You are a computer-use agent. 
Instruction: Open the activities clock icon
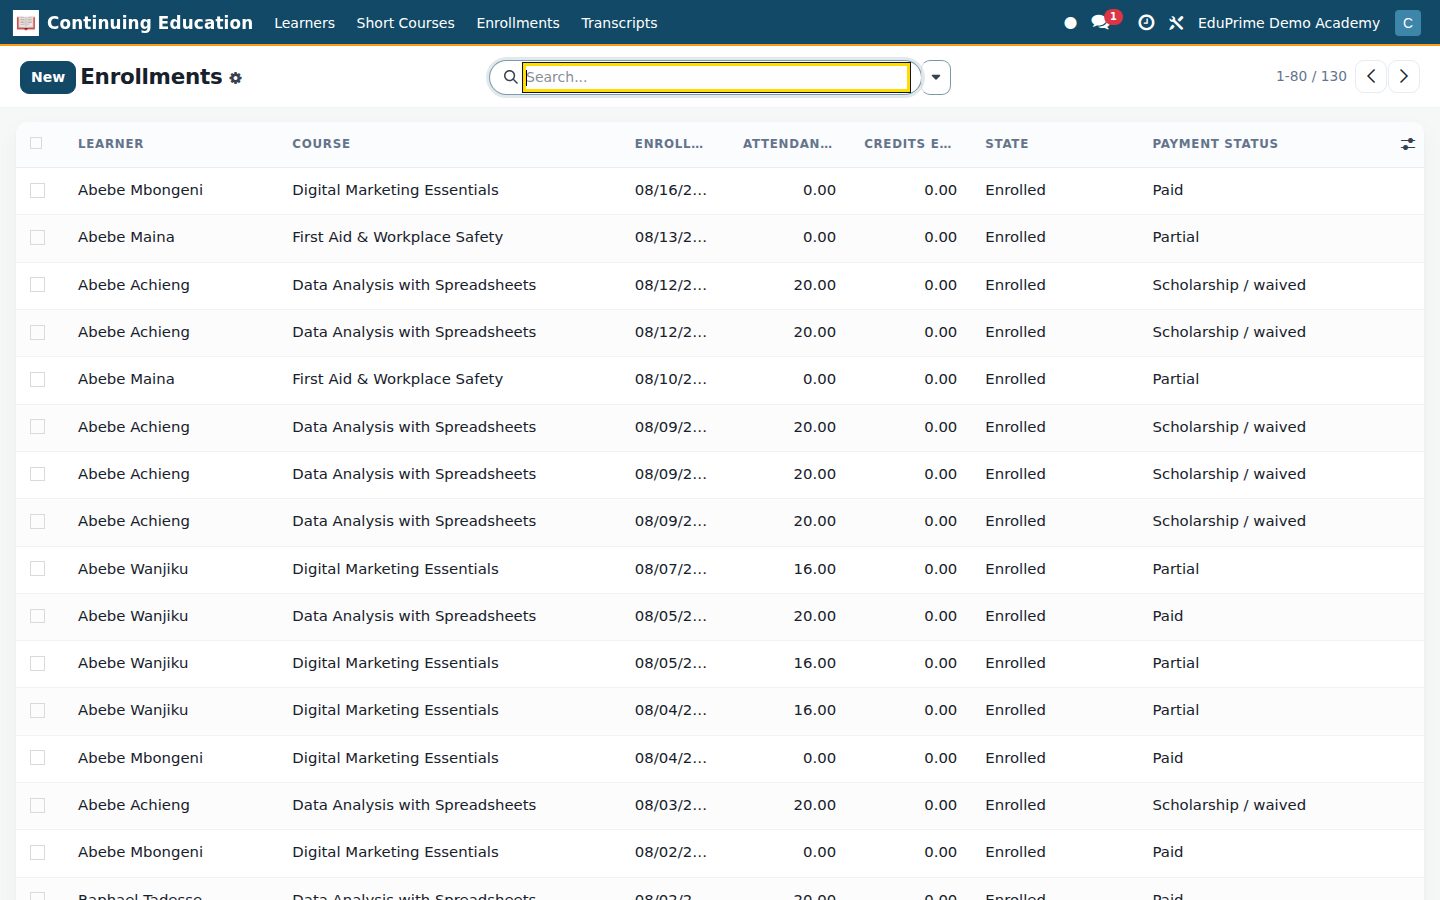1146,23
